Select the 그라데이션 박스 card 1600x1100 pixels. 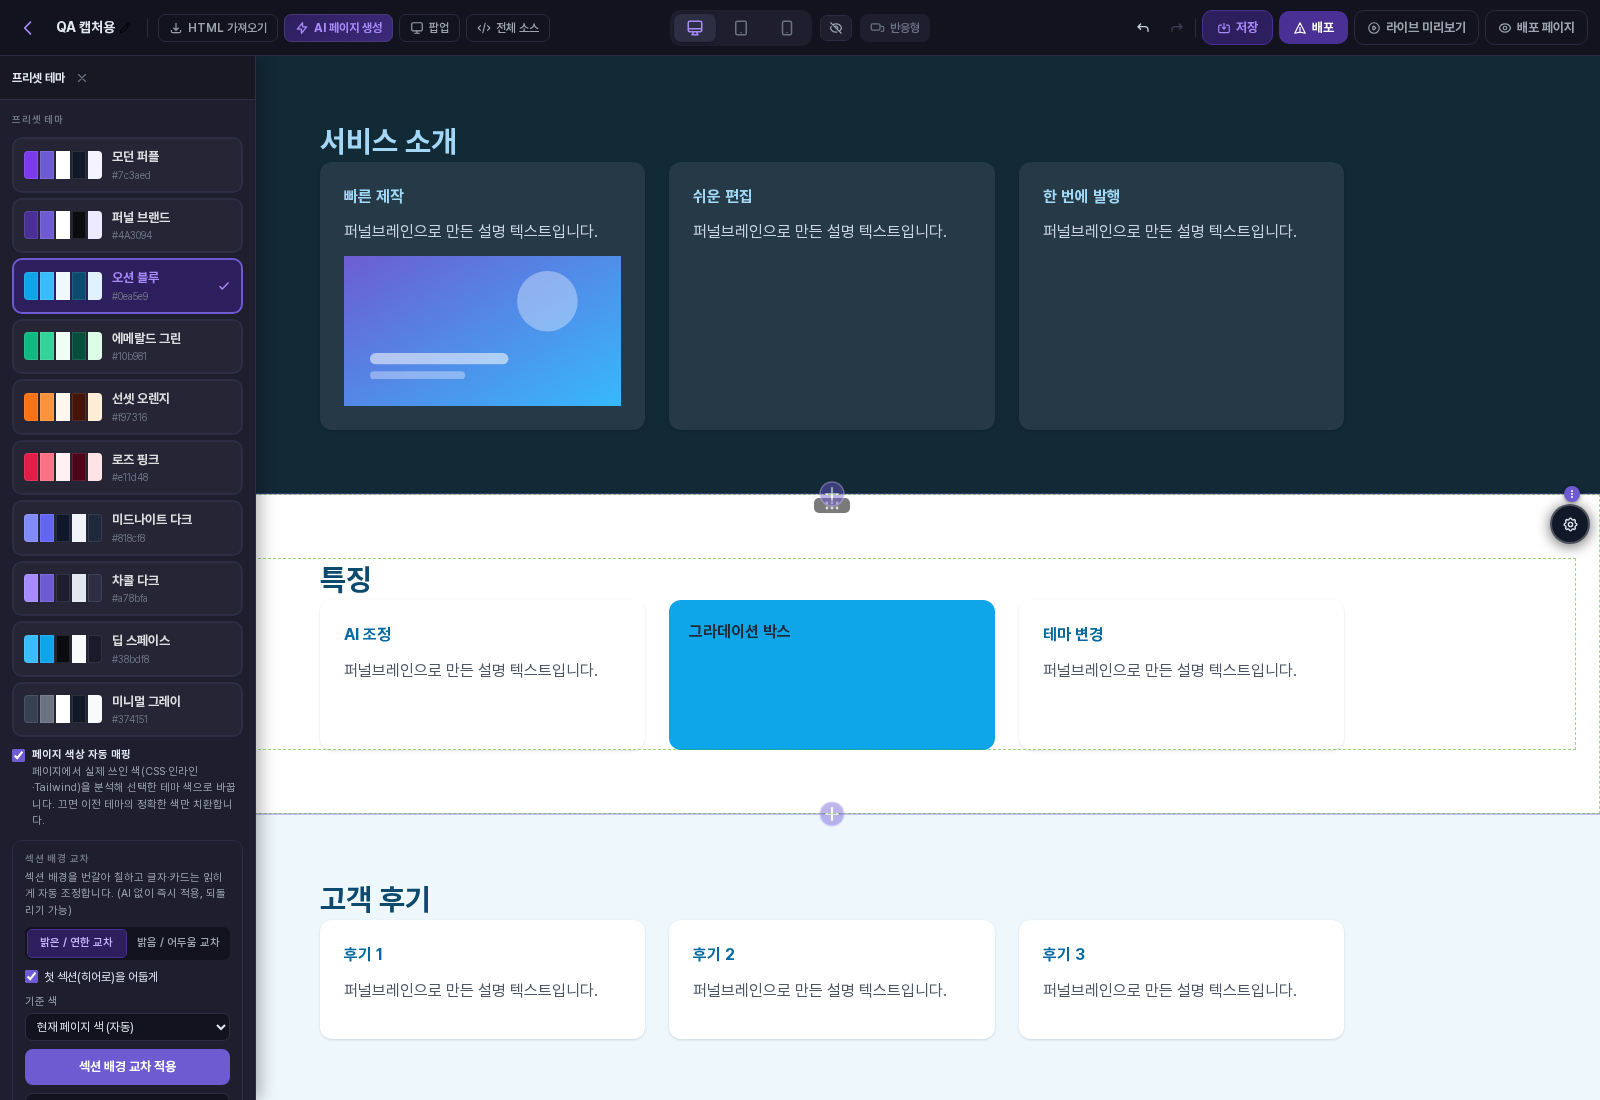(x=832, y=675)
